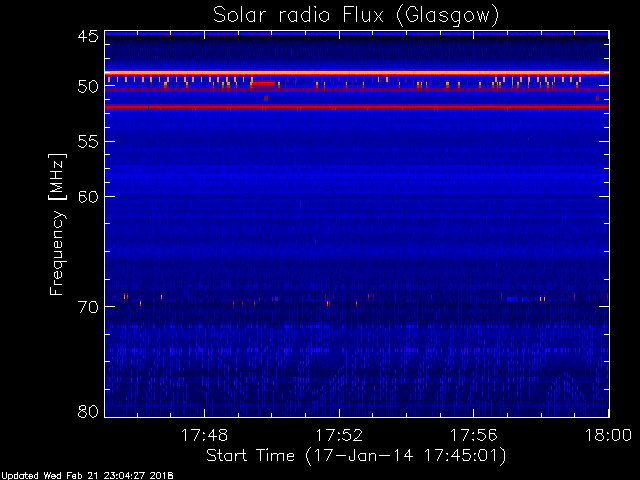Click the '18:00' time tick label

[608, 436]
